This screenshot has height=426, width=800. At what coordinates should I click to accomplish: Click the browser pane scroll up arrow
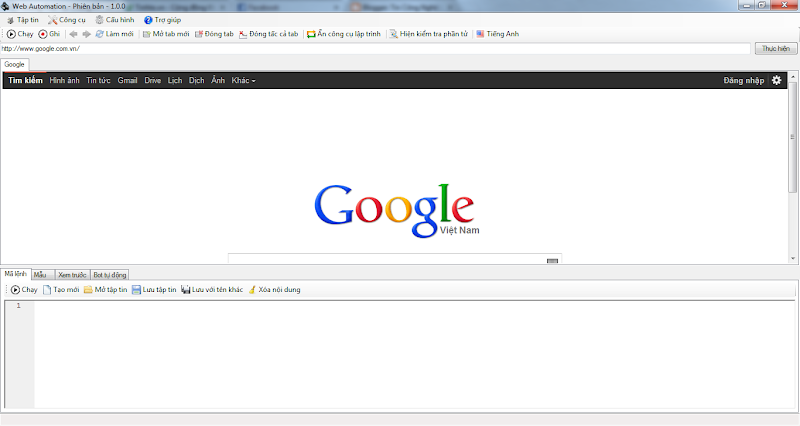point(793,77)
